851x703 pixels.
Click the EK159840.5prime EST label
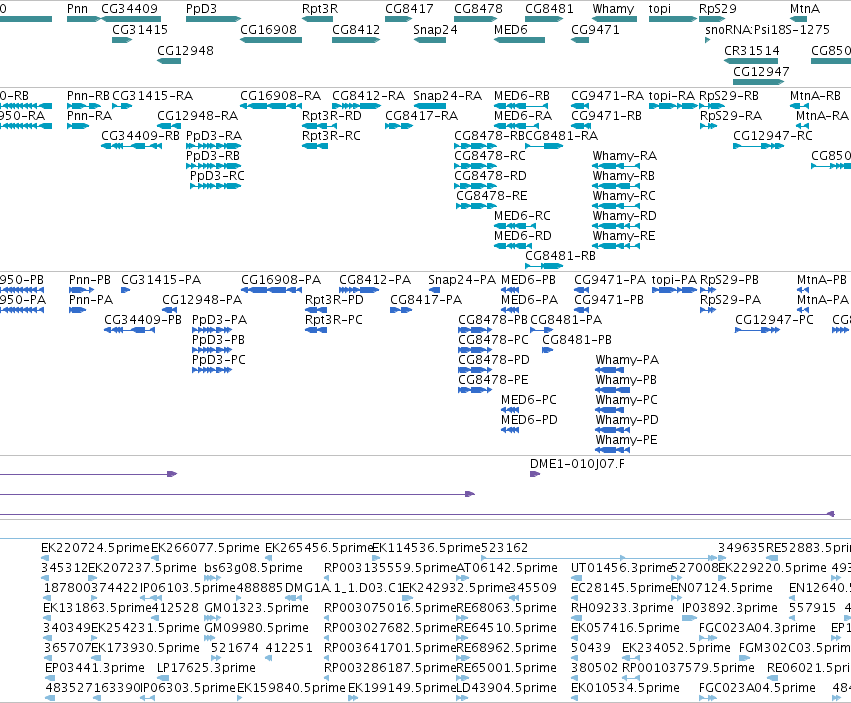pos(291,688)
